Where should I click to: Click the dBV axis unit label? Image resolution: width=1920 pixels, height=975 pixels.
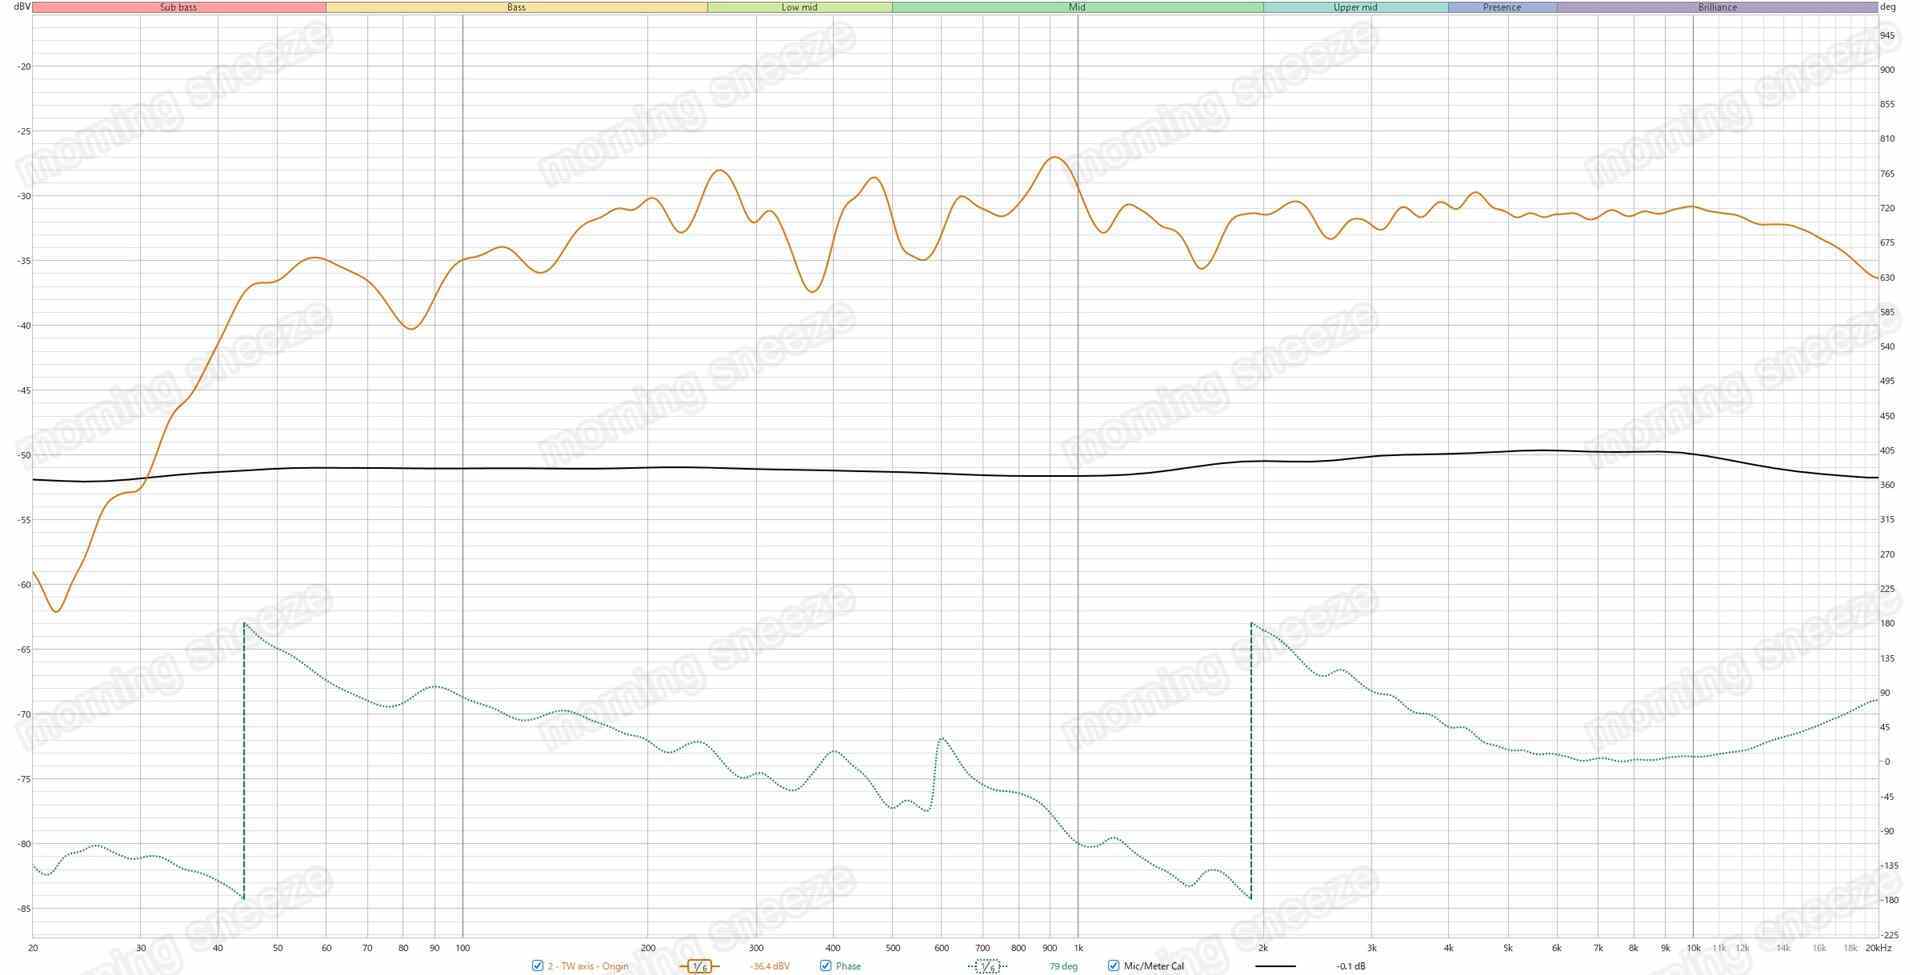click(20, 7)
